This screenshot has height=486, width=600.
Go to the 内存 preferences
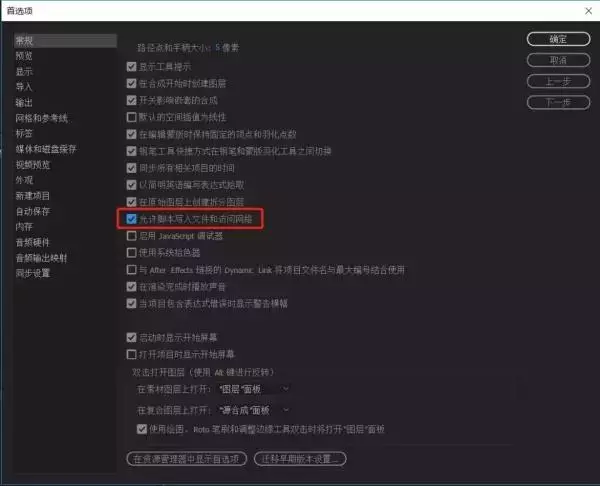24,227
